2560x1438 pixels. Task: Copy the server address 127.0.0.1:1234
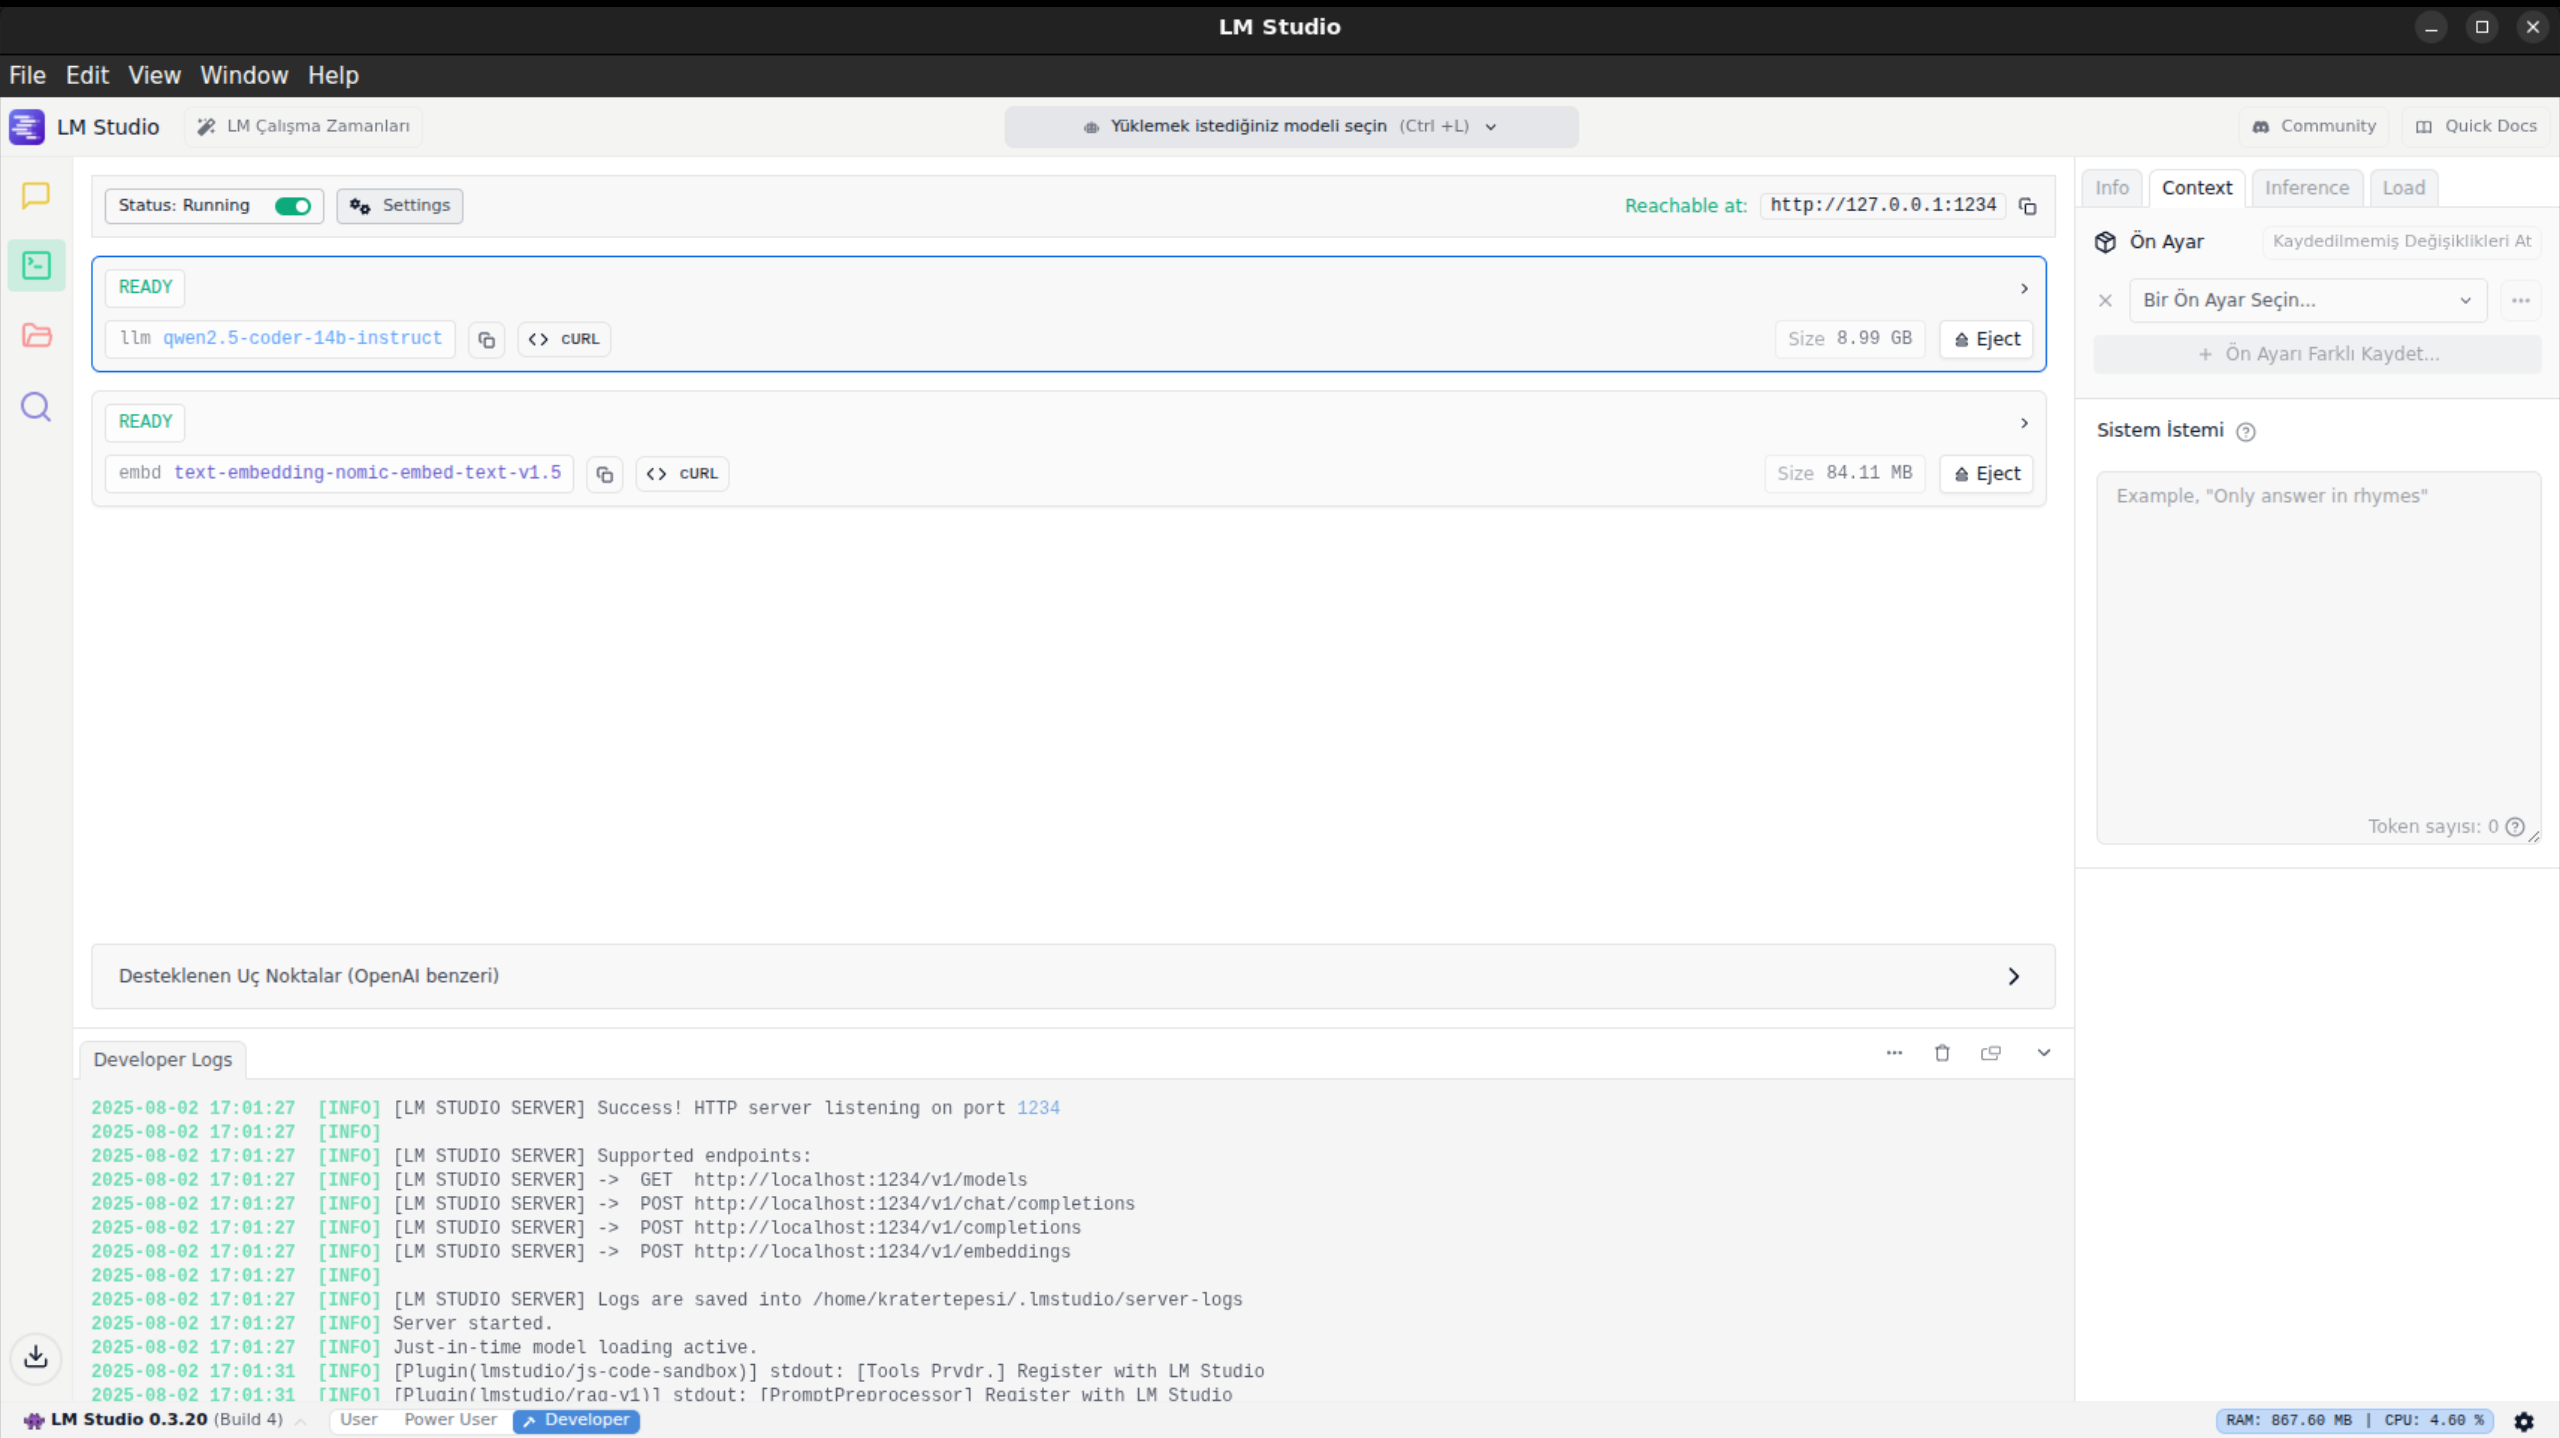pyautogui.click(x=2027, y=206)
